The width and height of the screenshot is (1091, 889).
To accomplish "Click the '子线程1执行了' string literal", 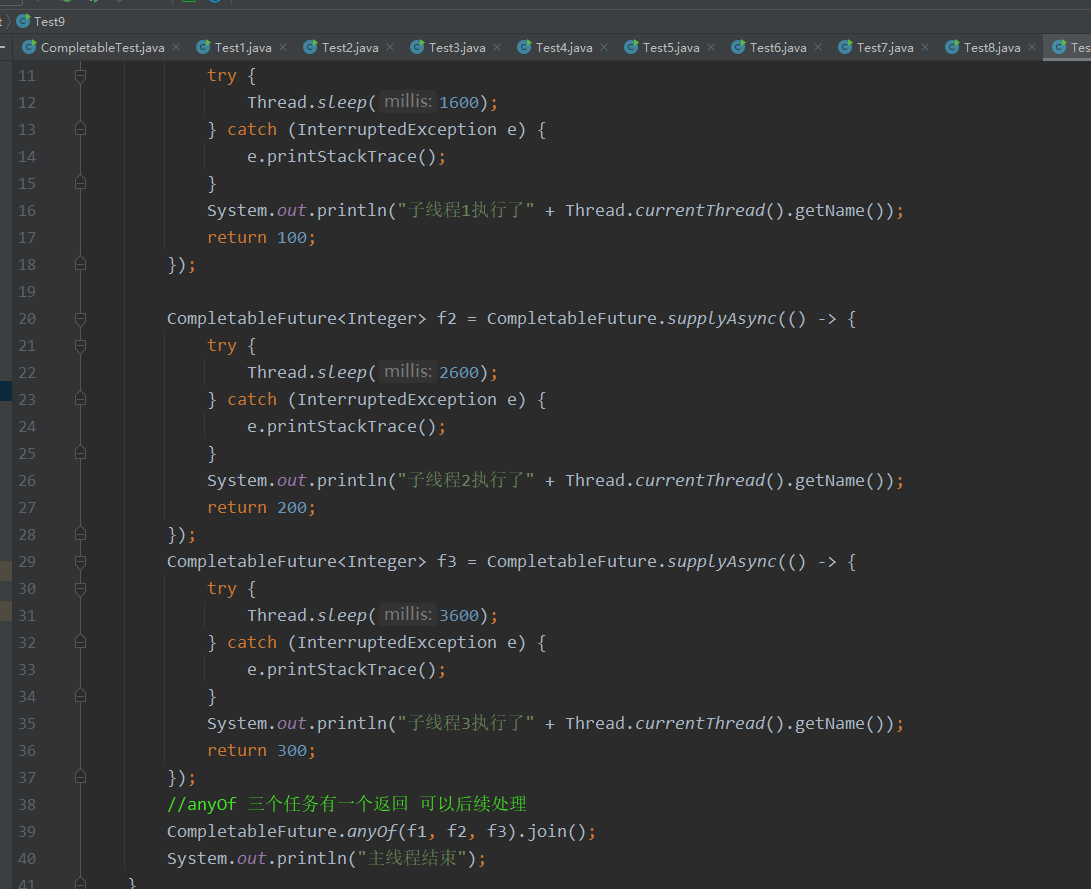I will tap(465, 211).
